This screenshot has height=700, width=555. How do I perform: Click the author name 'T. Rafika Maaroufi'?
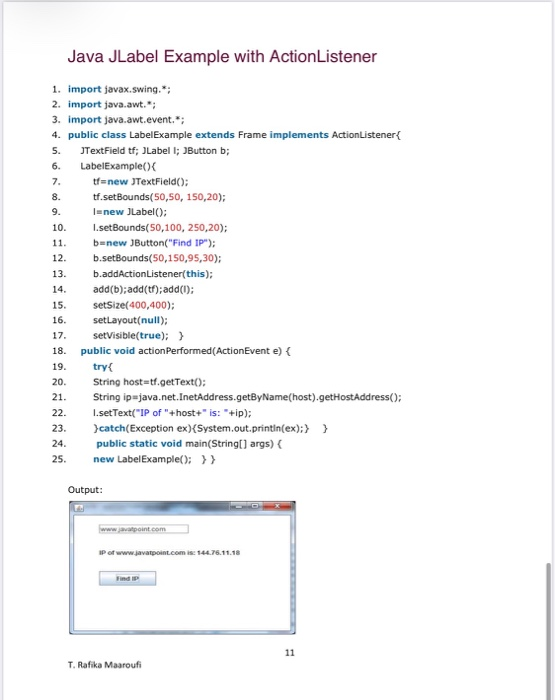(104, 665)
